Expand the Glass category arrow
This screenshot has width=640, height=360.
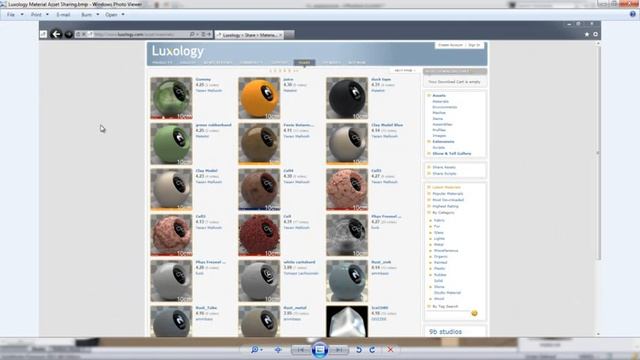(431, 233)
